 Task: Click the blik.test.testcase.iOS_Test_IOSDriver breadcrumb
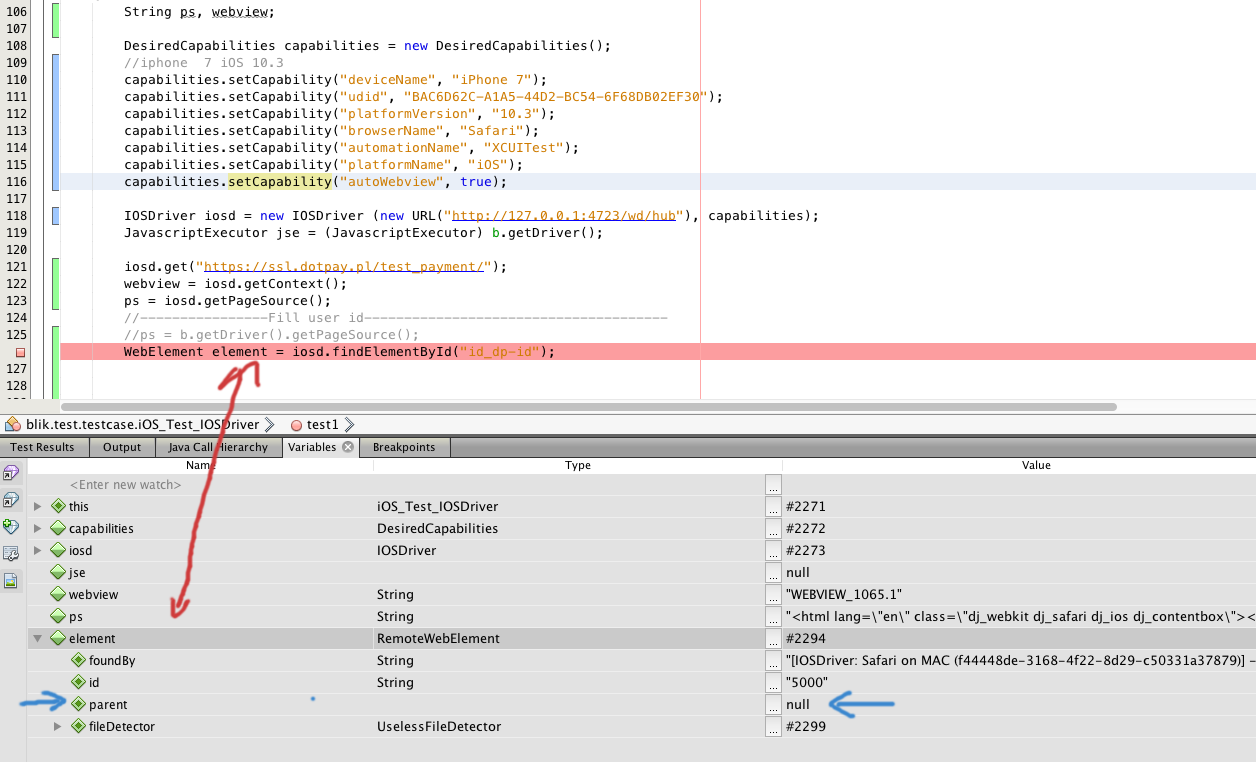pyautogui.click(x=142, y=425)
